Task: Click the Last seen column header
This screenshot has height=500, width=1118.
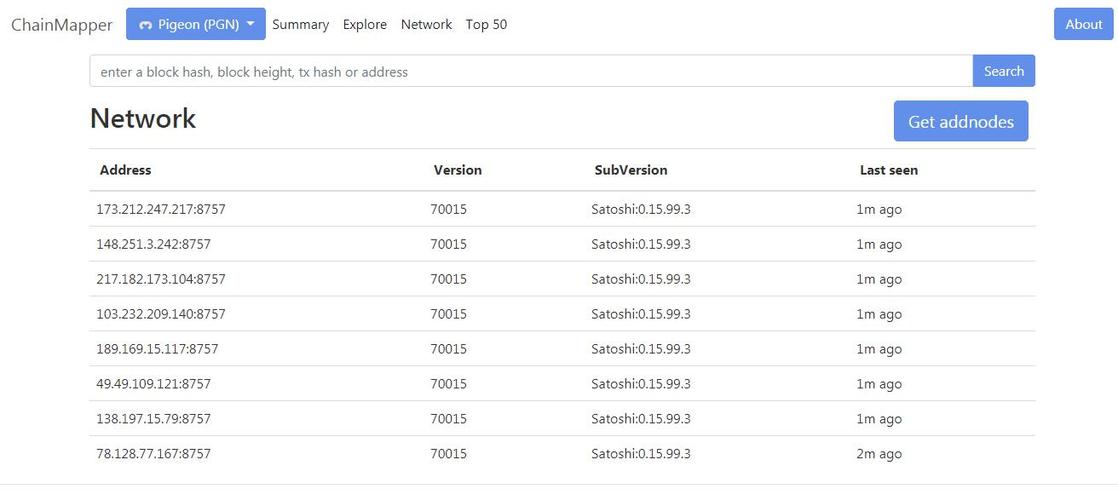Action: pyautogui.click(x=889, y=170)
